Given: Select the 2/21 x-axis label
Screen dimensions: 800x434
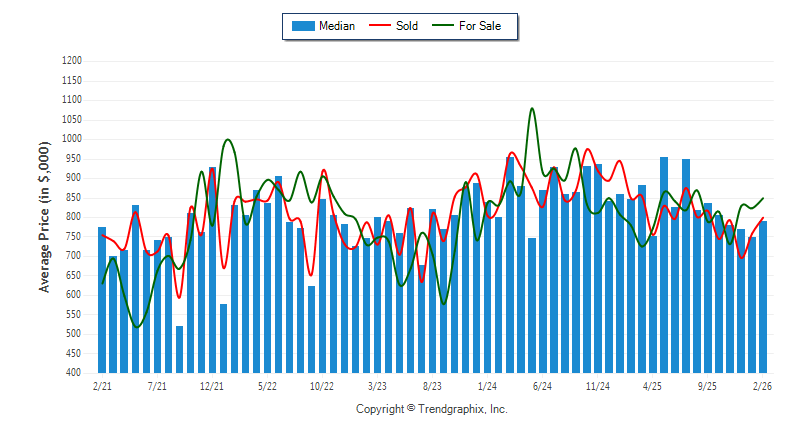Looking at the screenshot, I should coord(102,385).
